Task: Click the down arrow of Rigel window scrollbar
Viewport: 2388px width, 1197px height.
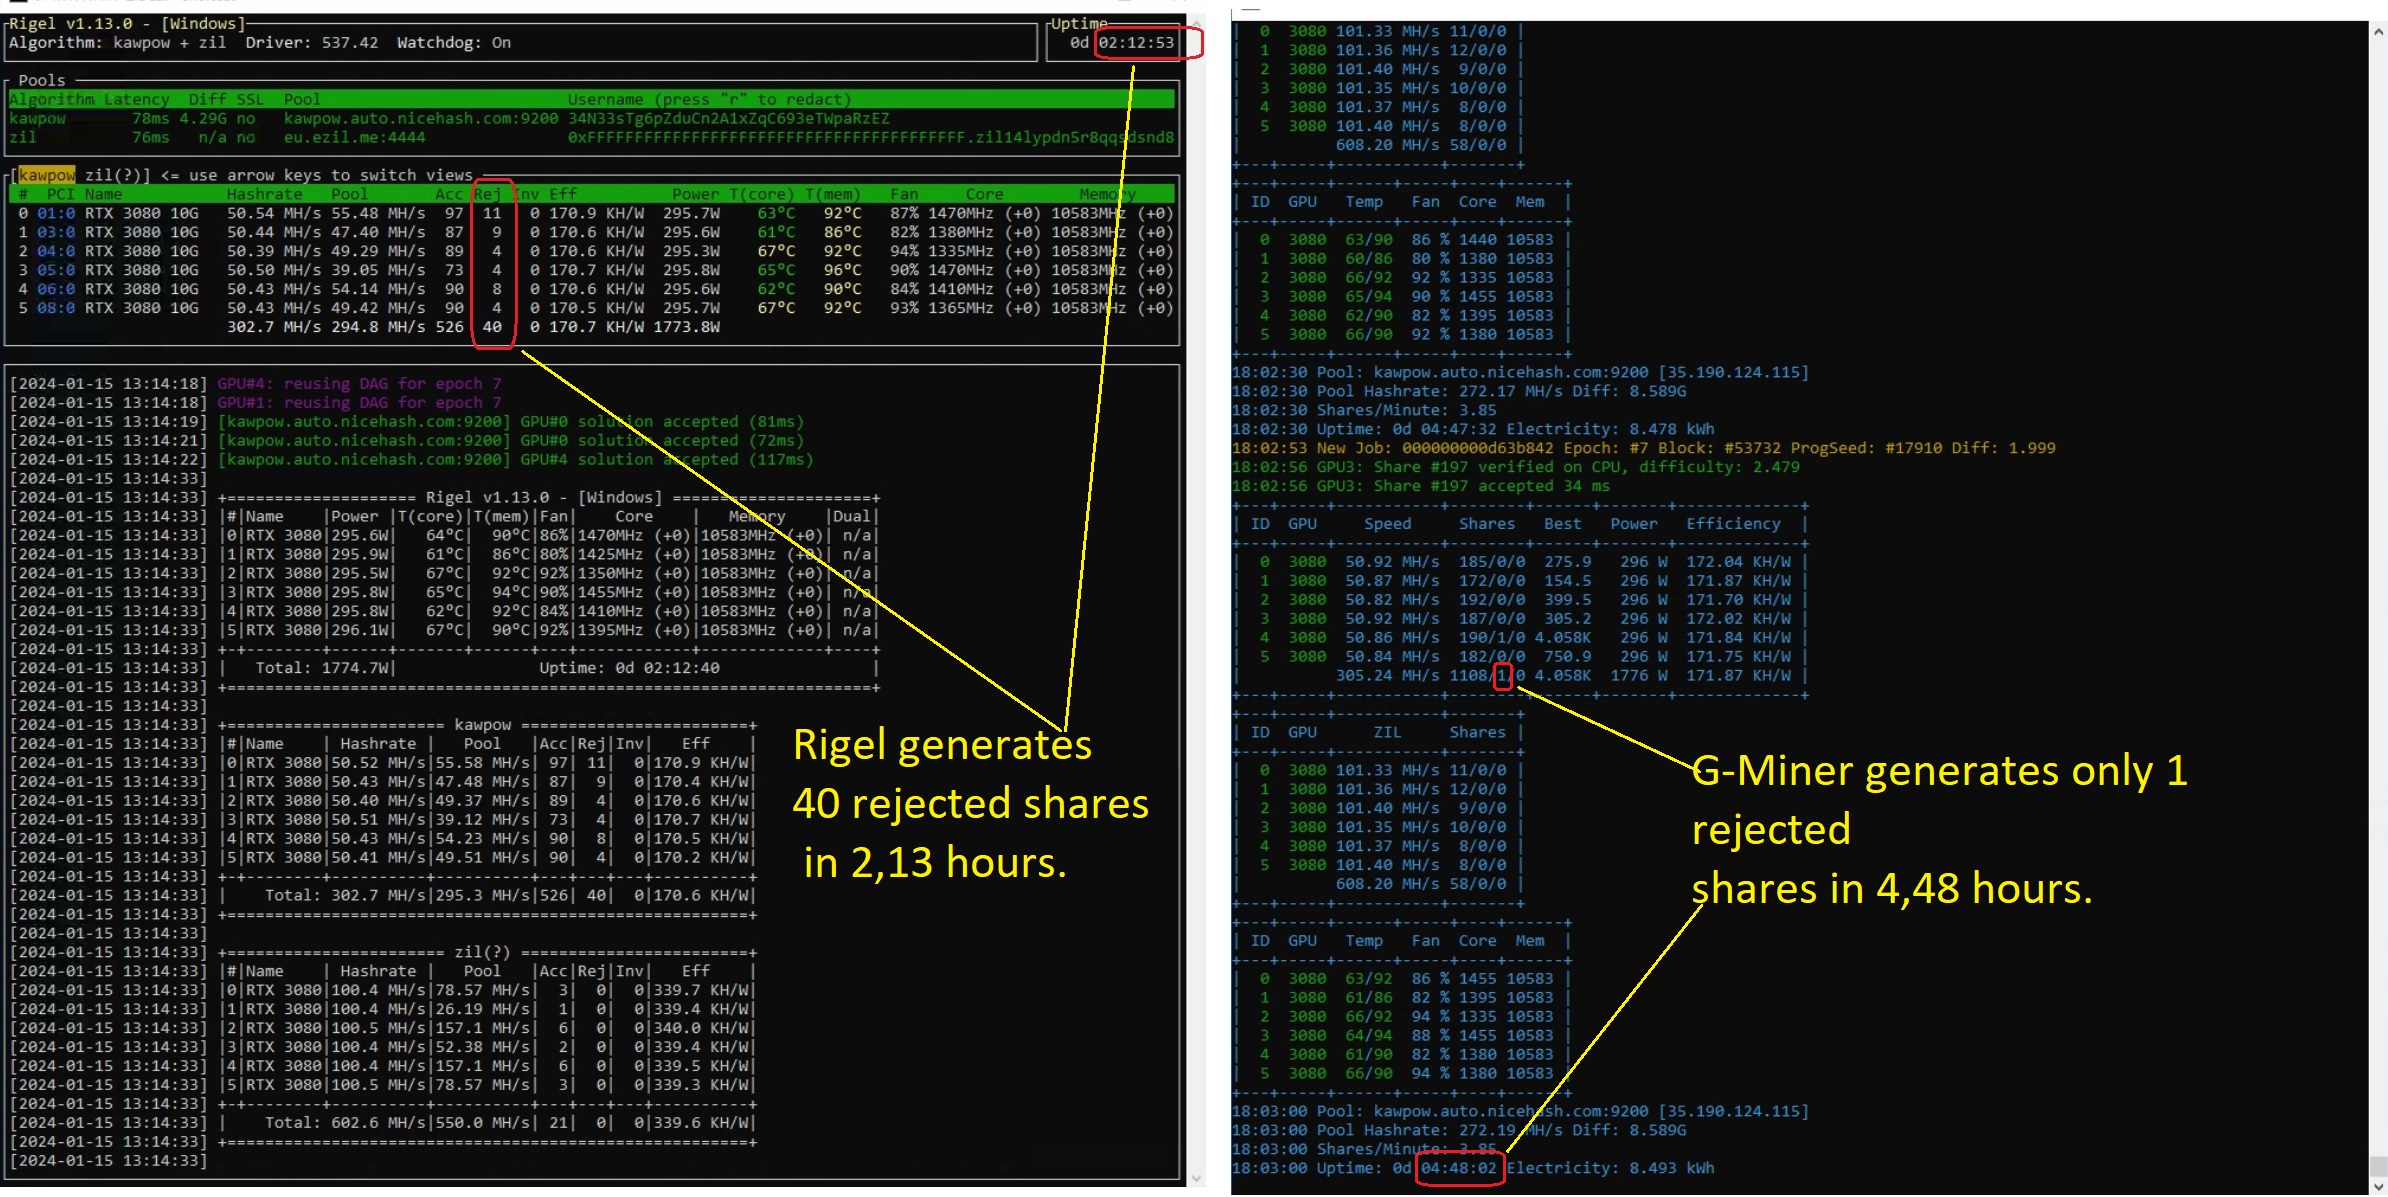Action: tap(1196, 1178)
